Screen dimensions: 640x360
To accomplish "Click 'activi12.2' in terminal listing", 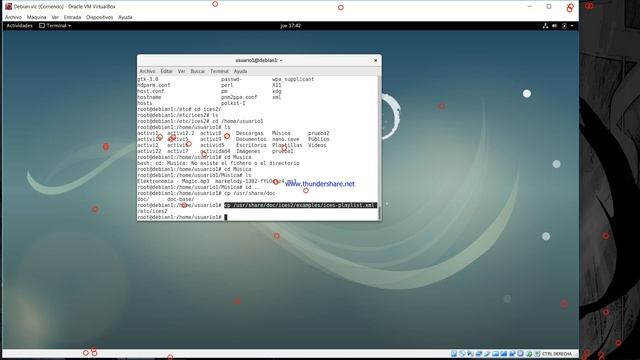I will tap(181, 133).
